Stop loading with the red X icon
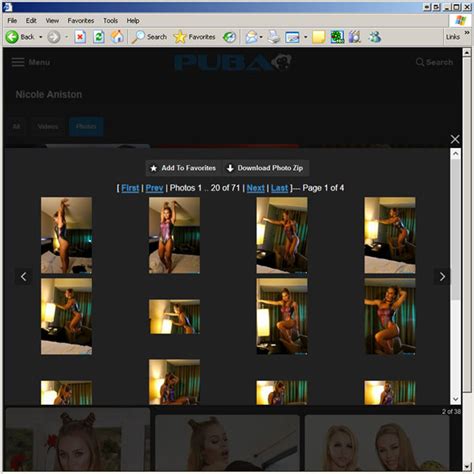Screen dimensions: 474x474 click(x=80, y=37)
